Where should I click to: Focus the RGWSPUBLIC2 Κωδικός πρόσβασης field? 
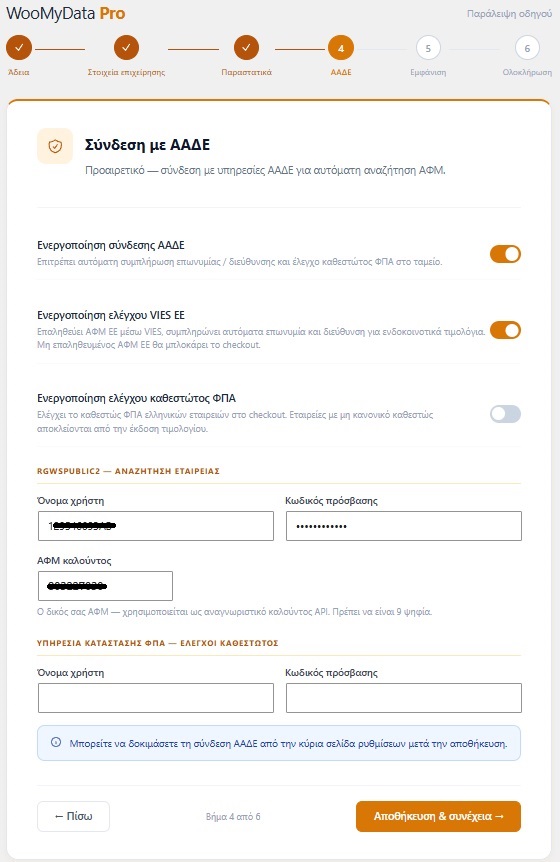(404, 526)
